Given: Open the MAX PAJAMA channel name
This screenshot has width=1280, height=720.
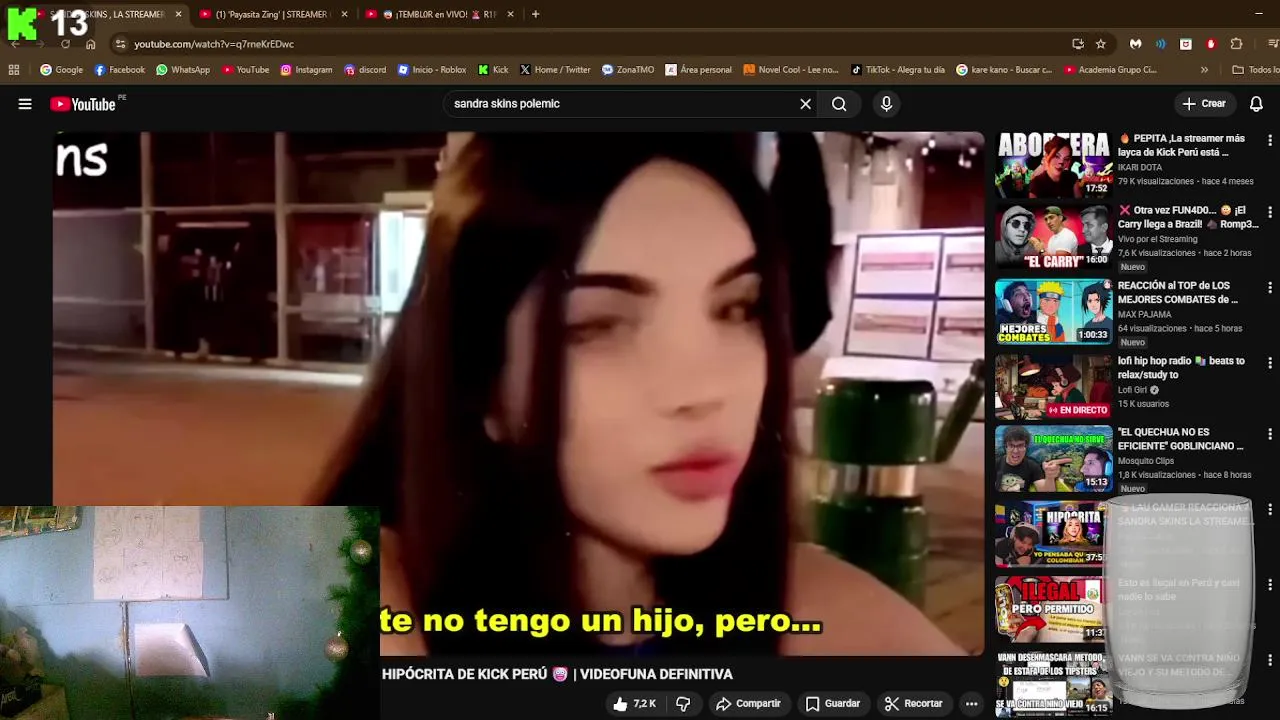Looking at the screenshot, I should pyautogui.click(x=1144, y=315).
